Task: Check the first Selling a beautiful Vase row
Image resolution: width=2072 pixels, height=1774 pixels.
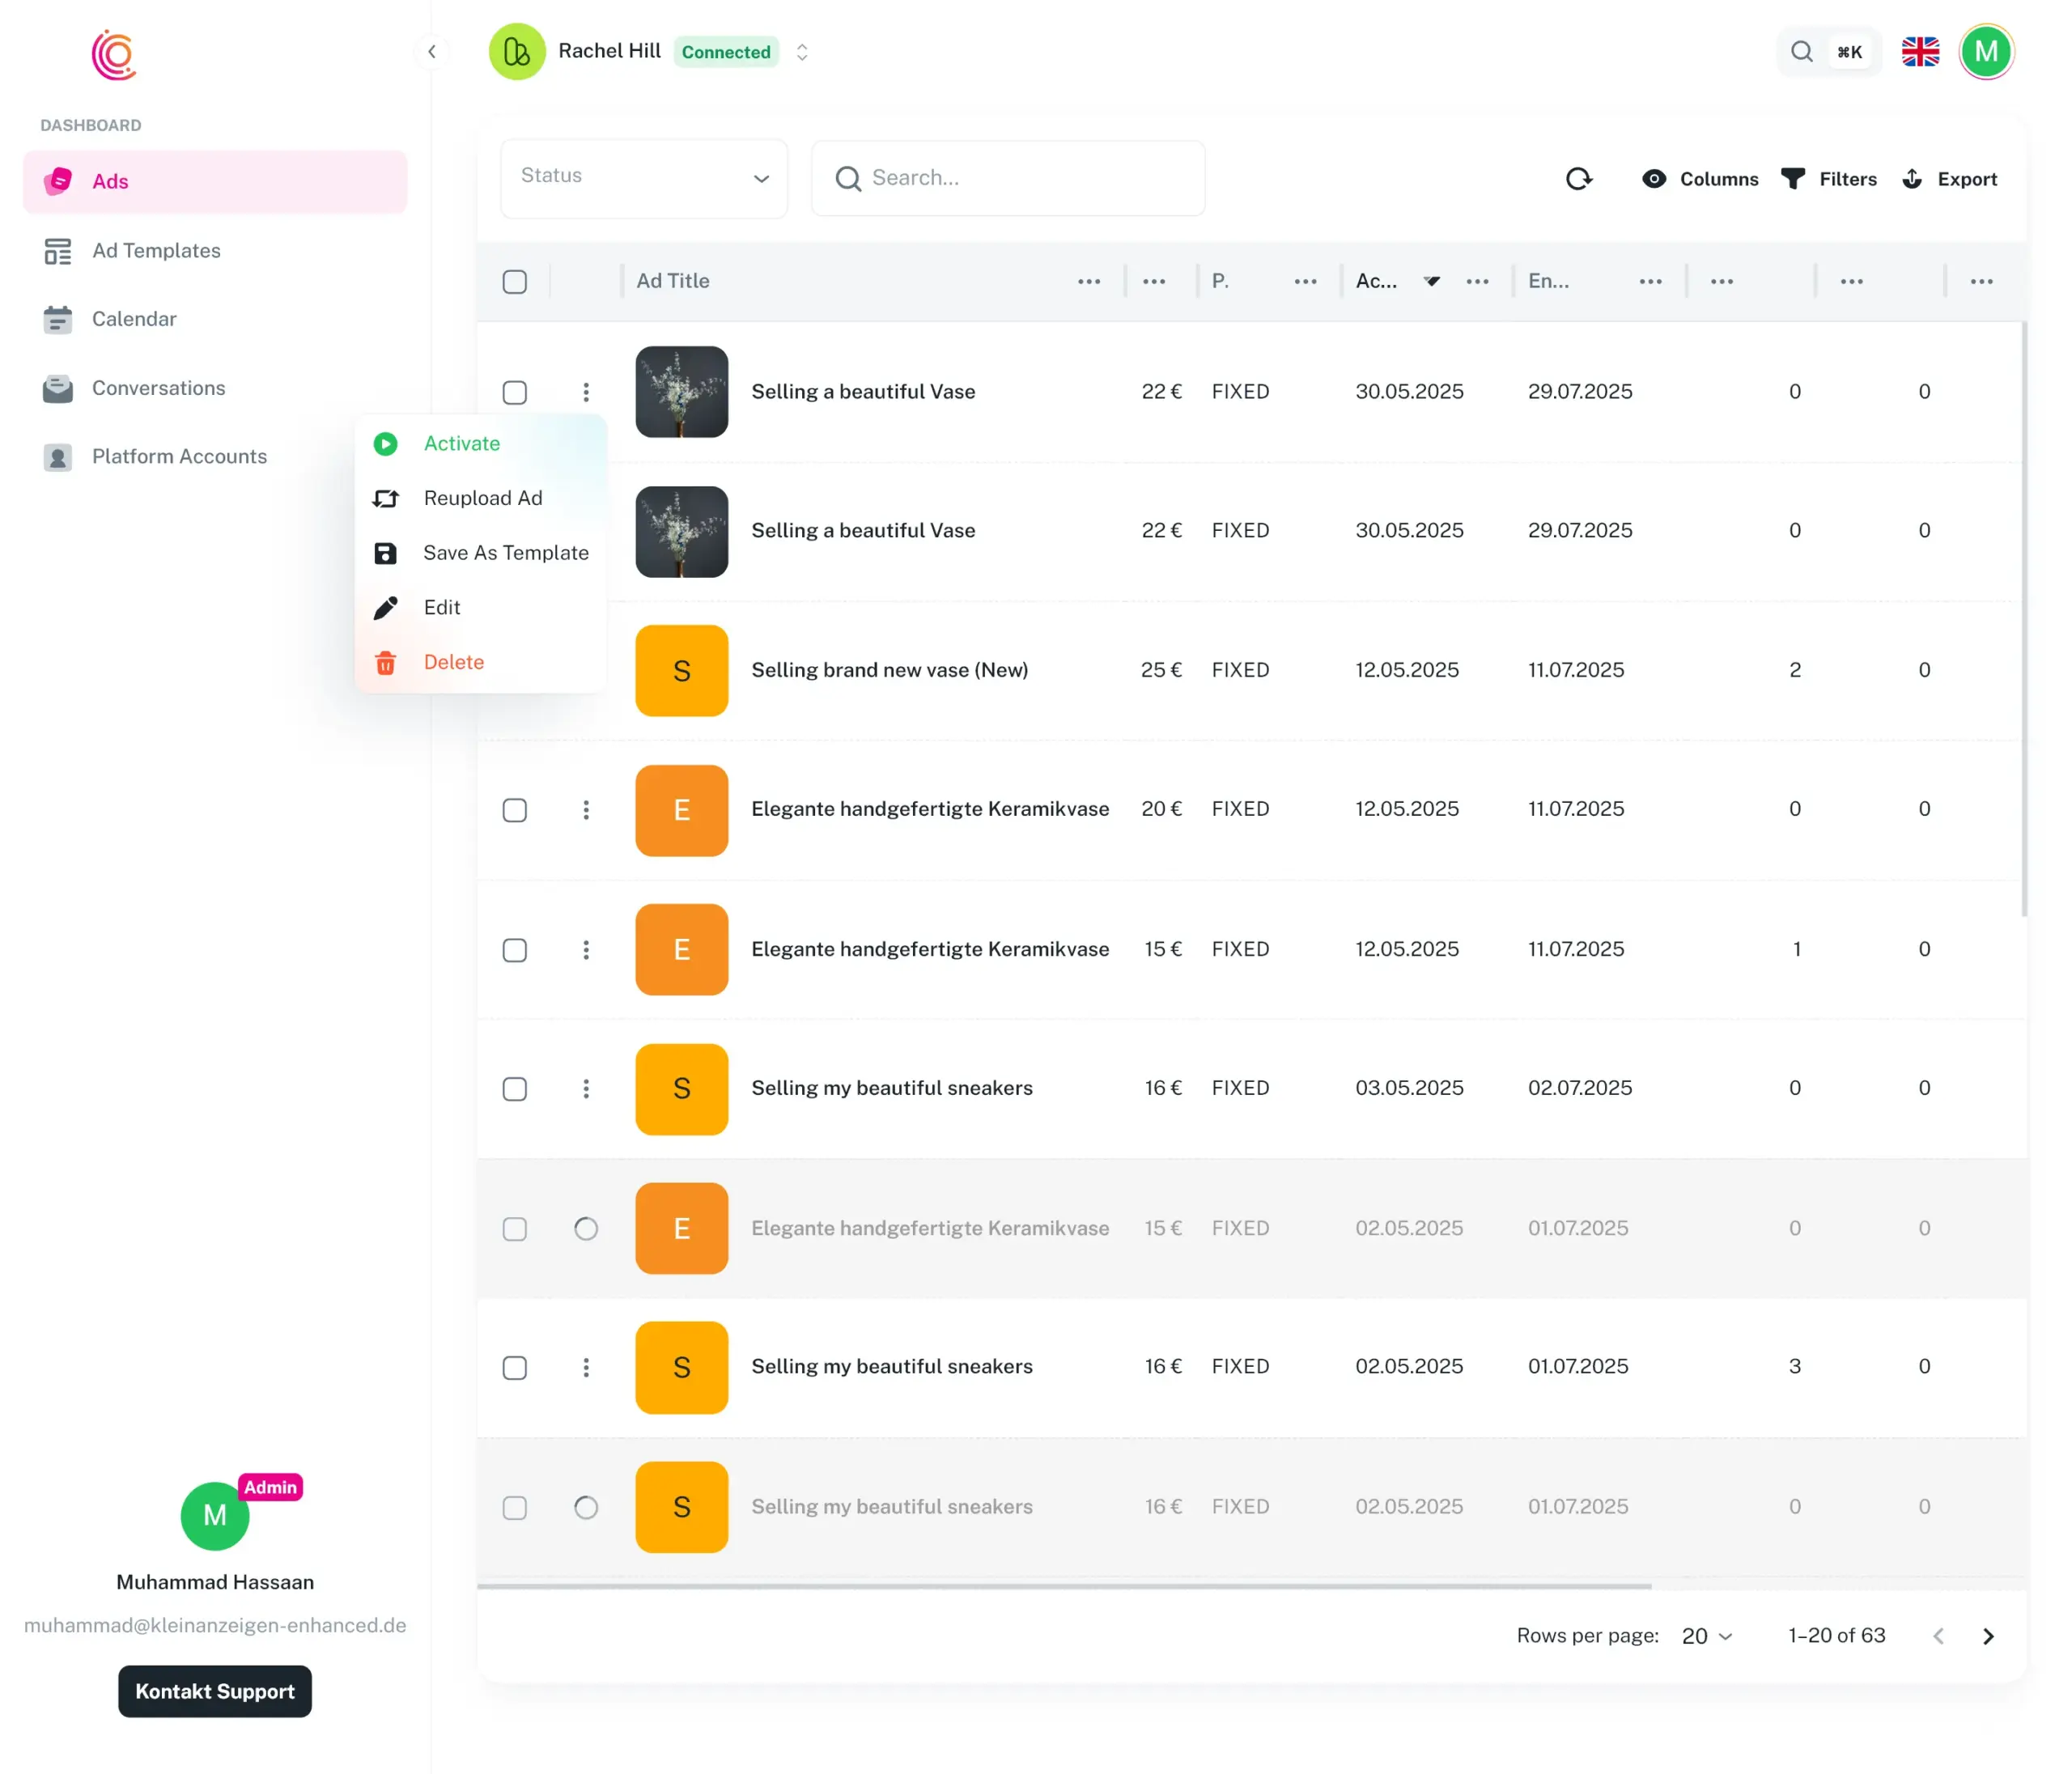Action: [515, 392]
